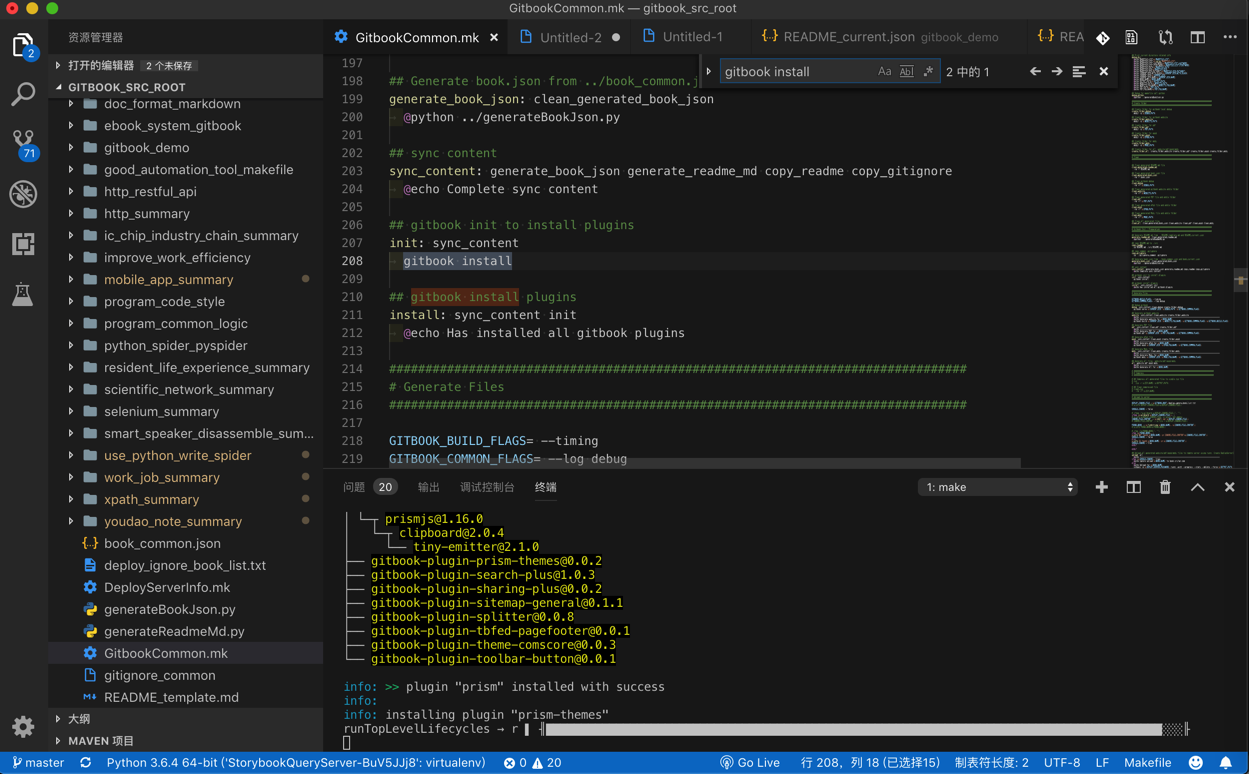Switch to the 输出 panel tab
Image resolution: width=1249 pixels, height=774 pixels.
click(428, 487)
